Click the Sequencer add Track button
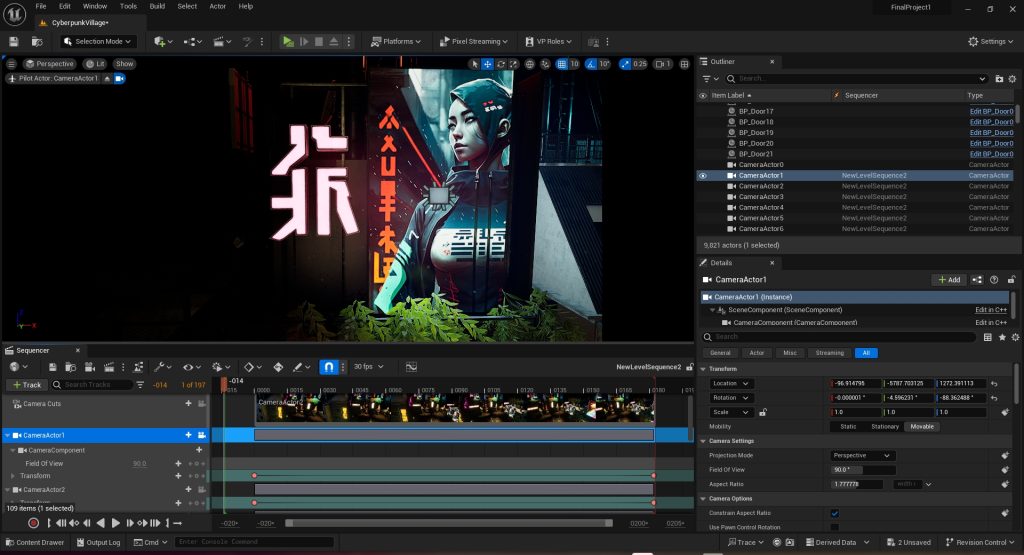 tap(27, 385)
